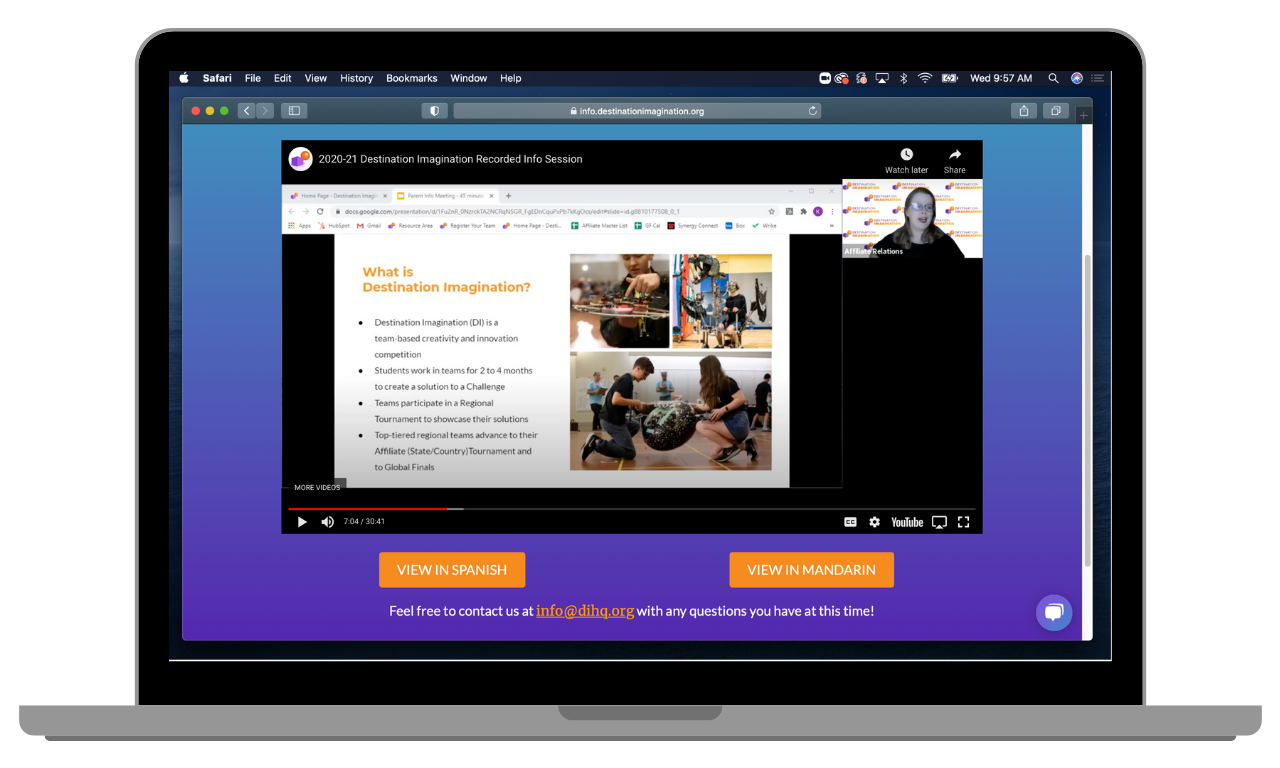Toggle closed captions on the video
1280x768 pixels.
(x=851, y=522)
